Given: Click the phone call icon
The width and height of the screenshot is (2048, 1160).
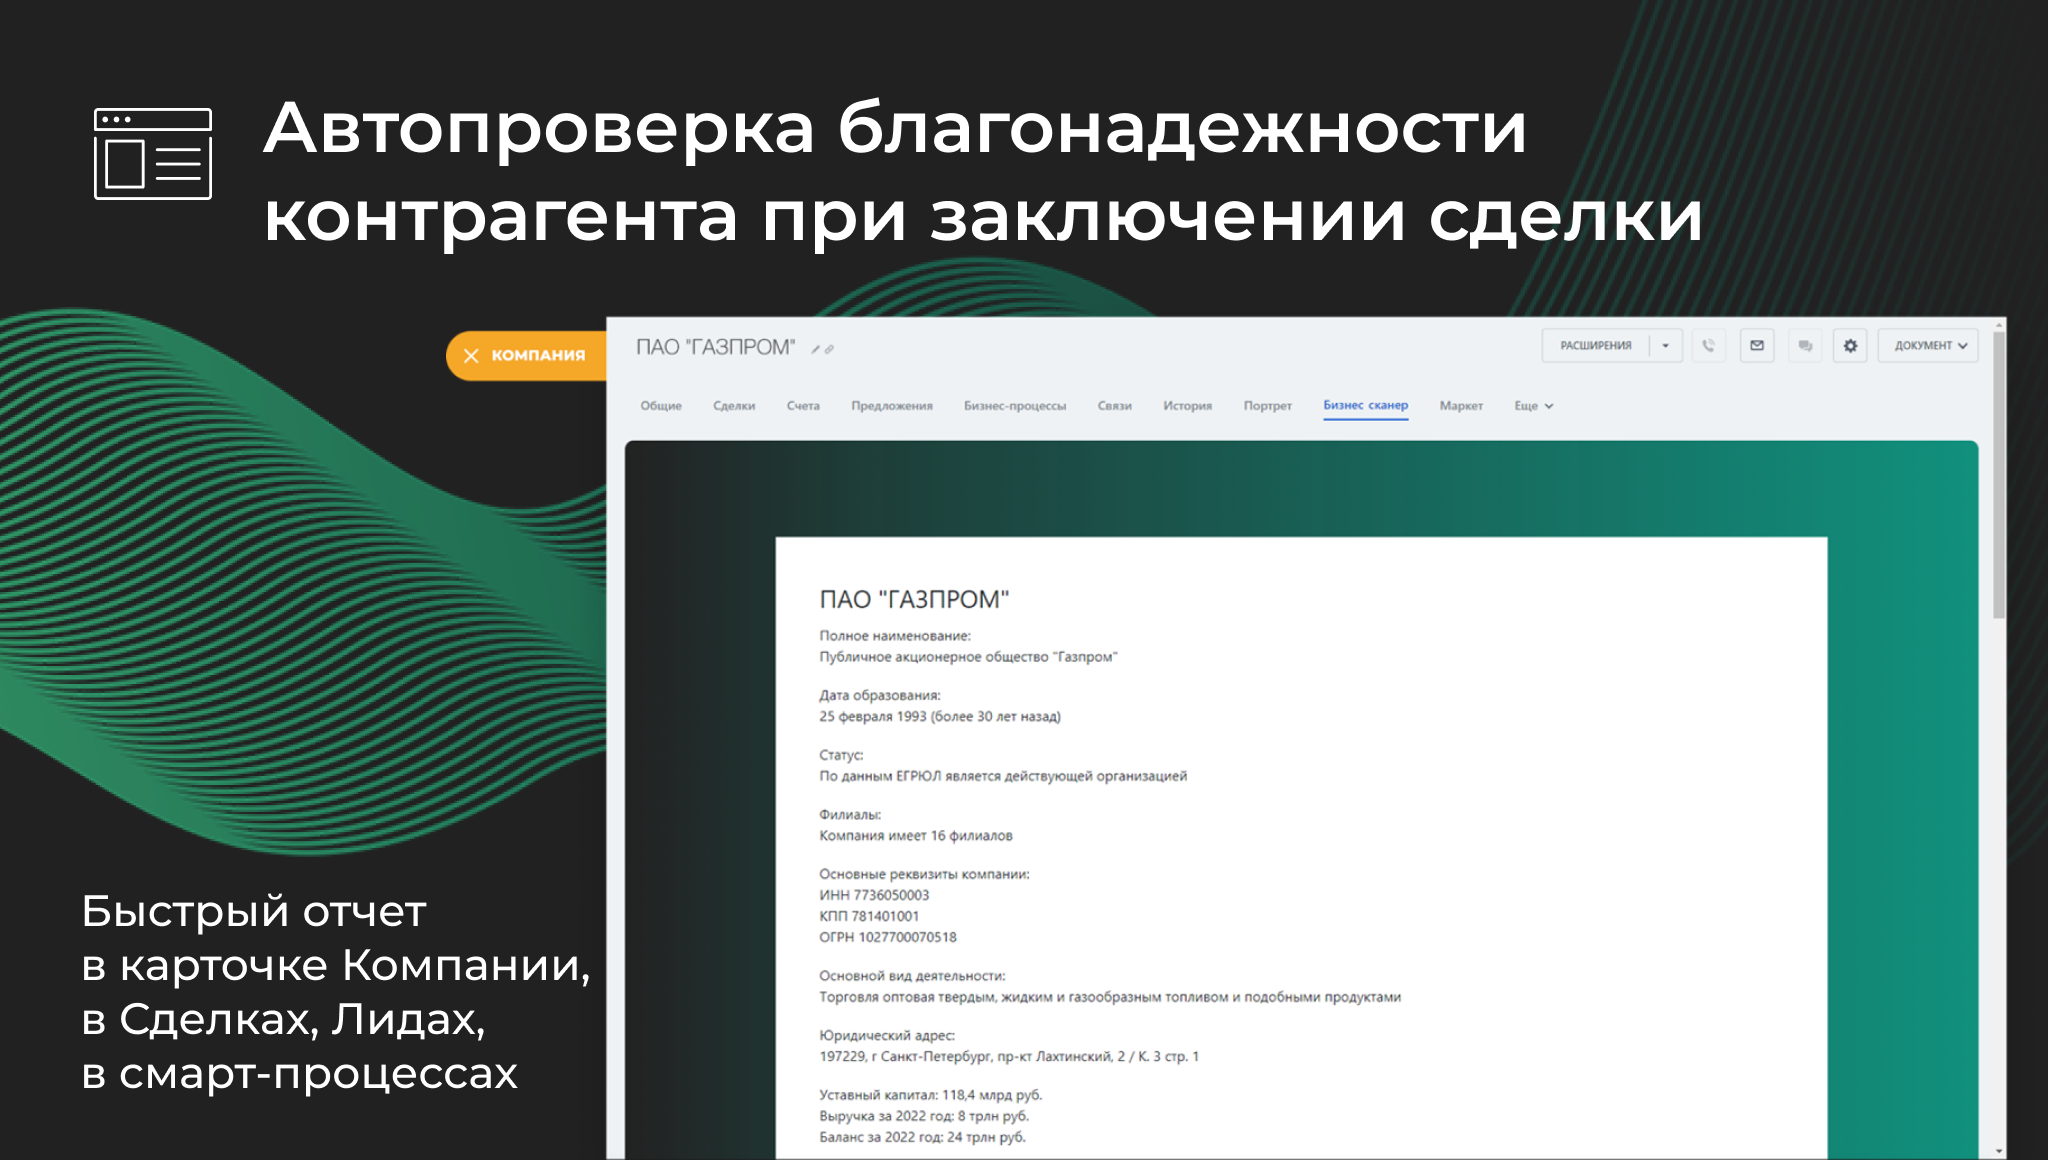Looking at the screenshot, I should (1708, 346).
